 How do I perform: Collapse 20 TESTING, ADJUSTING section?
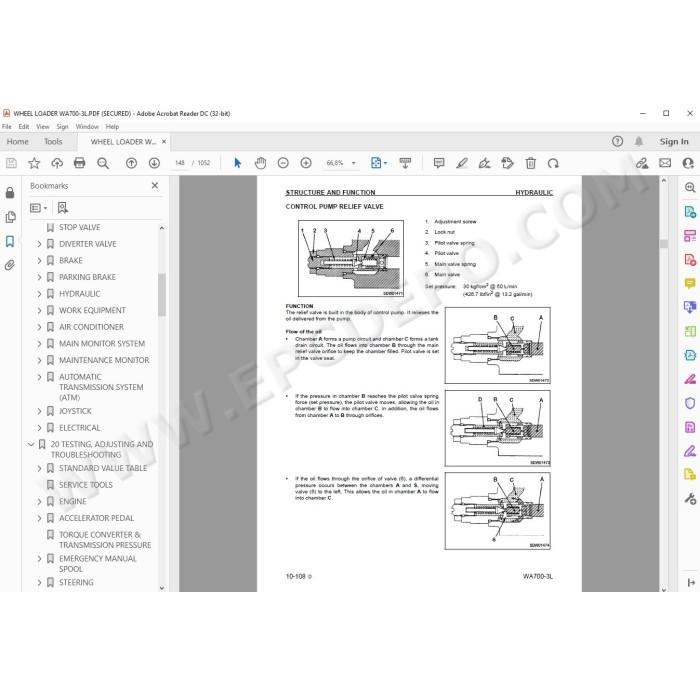click(31, 444)
